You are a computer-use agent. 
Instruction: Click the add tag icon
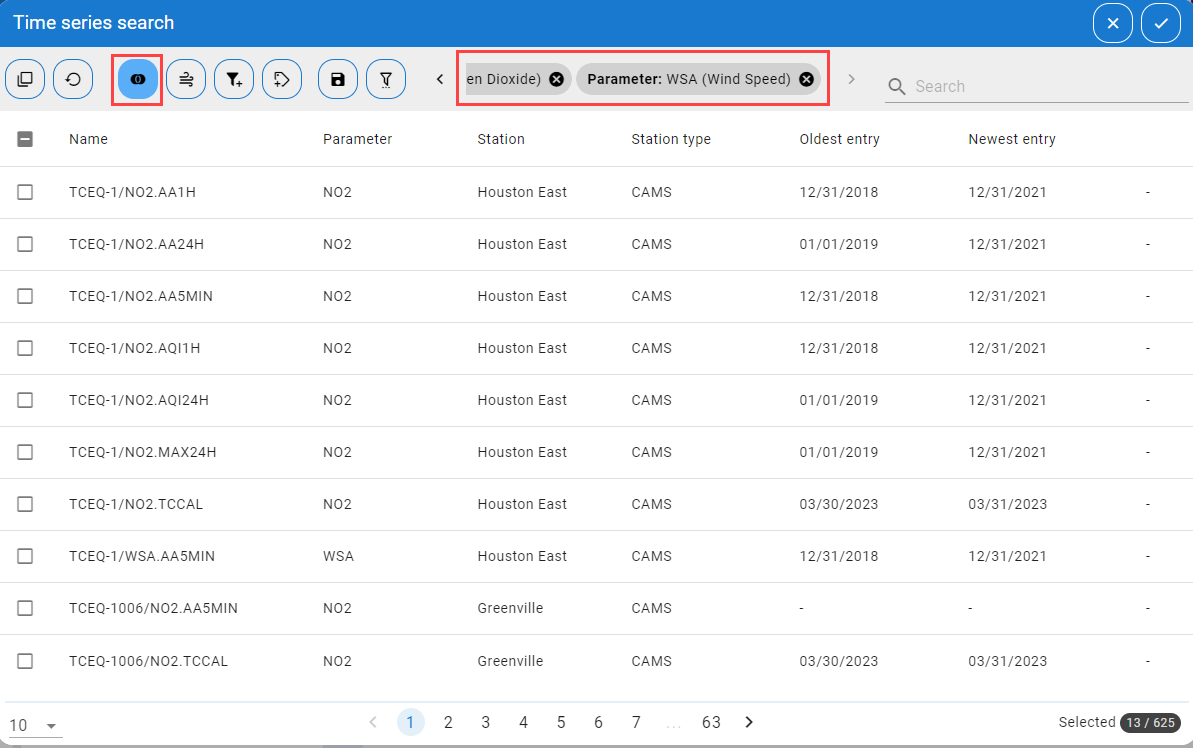tap(282, 79)
